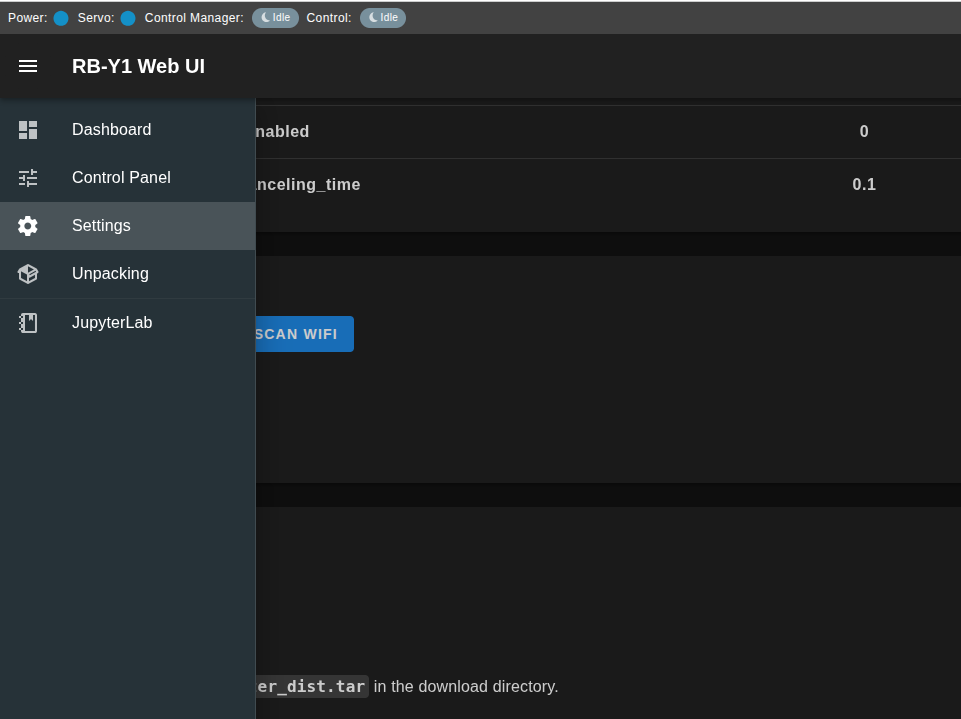This screenshot has height=719, width=961.
Task: Click the value 0 in the enabled row
Action: click(864, 132)
